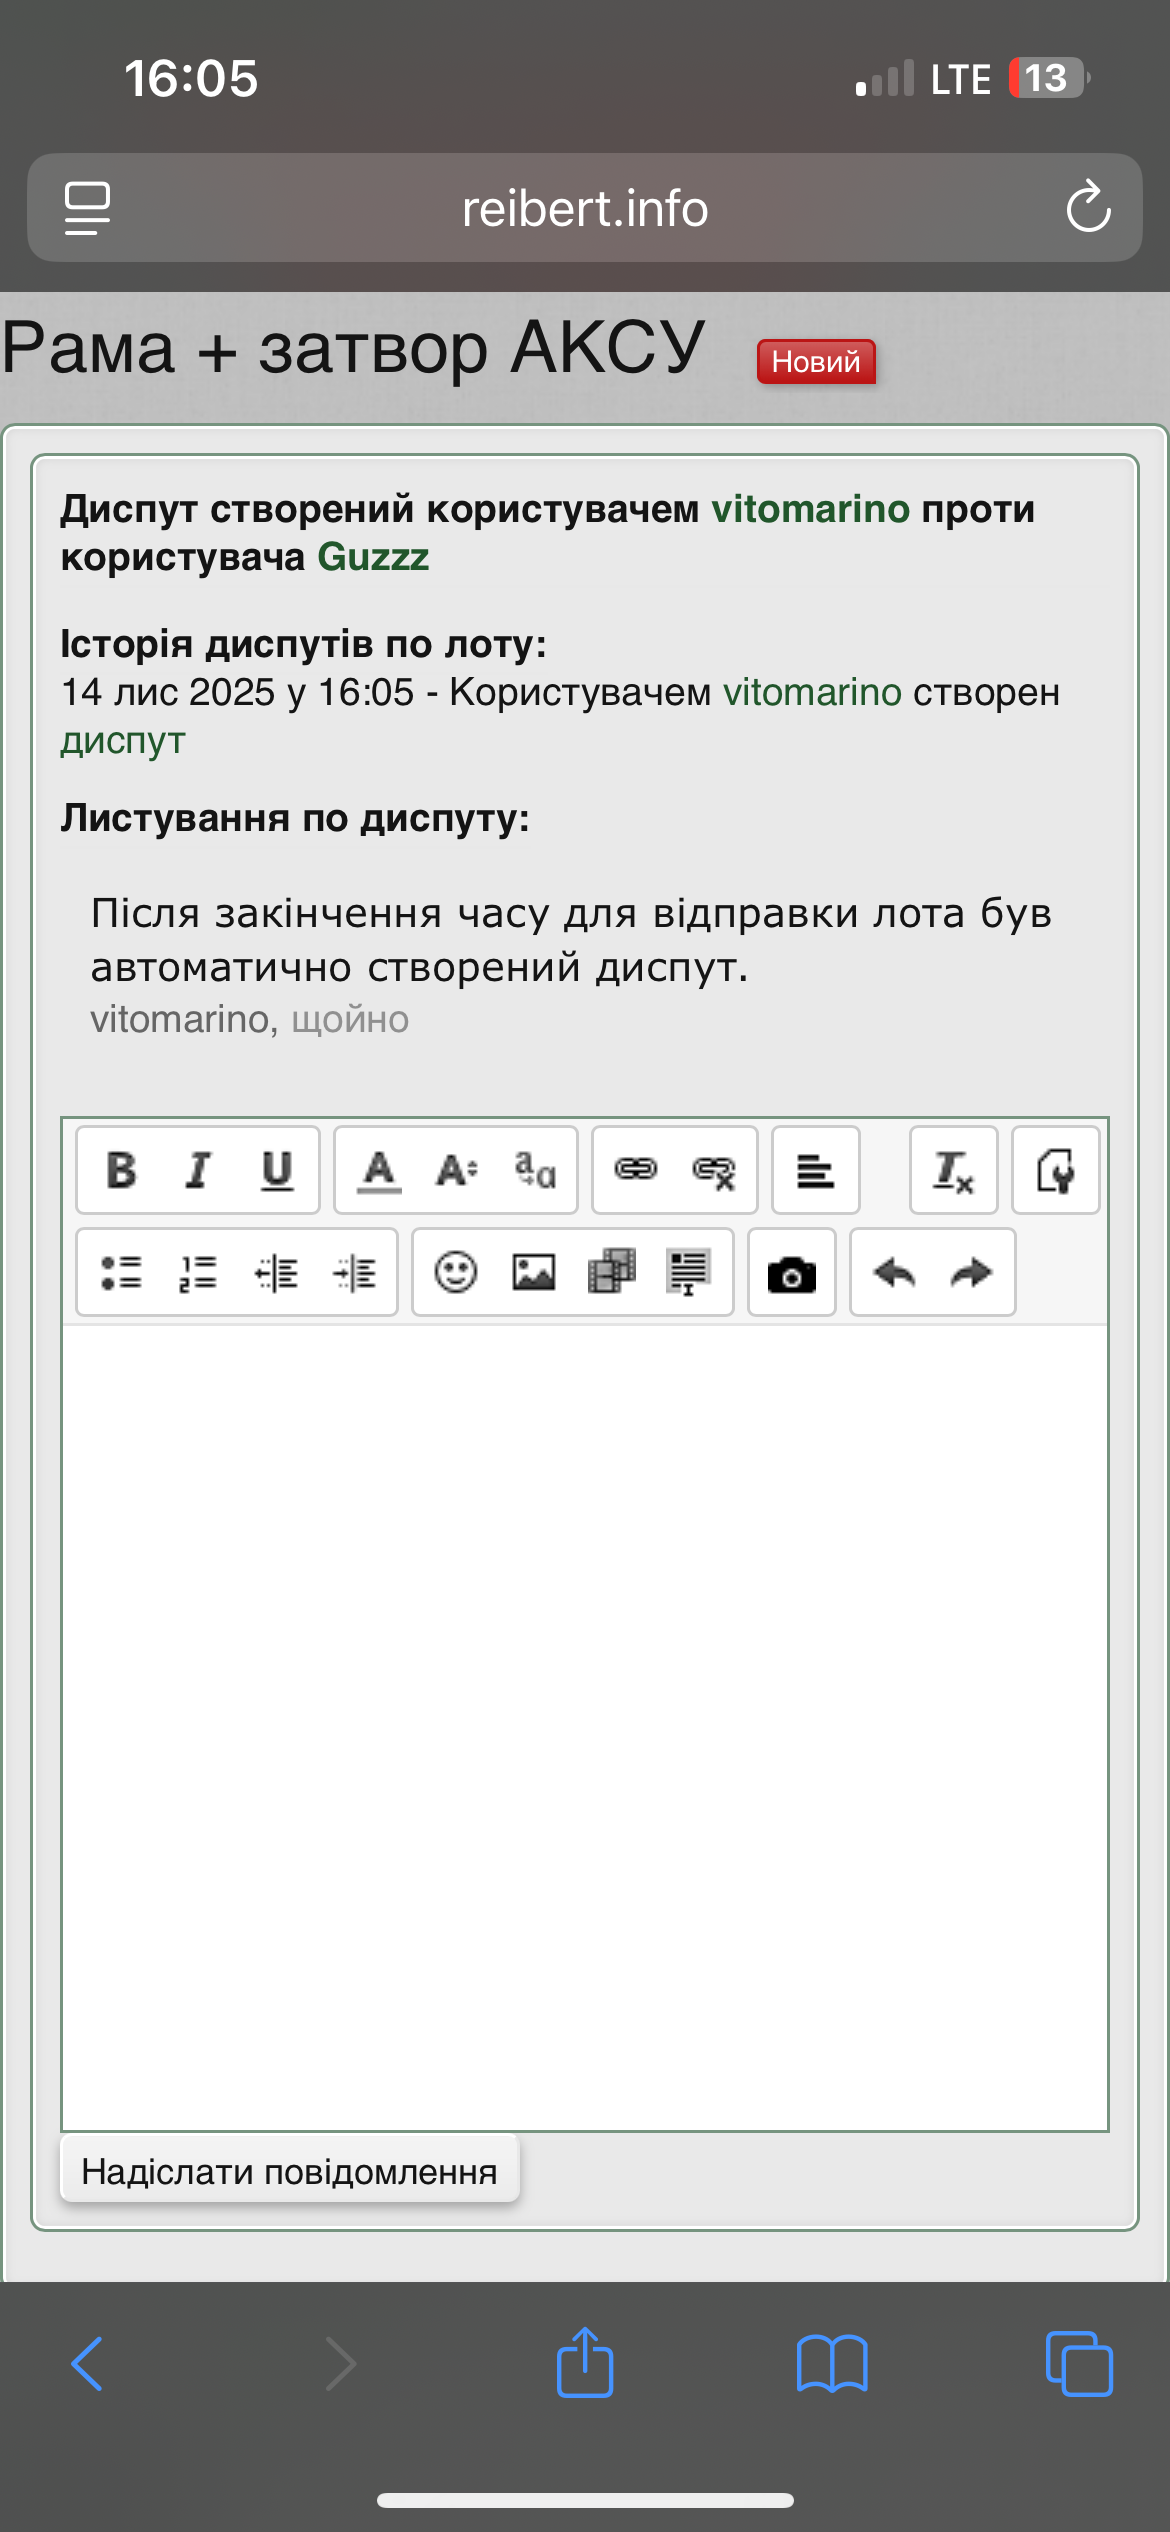Screen dimensions: 1170x2532
Task: Open the first vitomarino profile link in the header
Action: click(810, 509)
